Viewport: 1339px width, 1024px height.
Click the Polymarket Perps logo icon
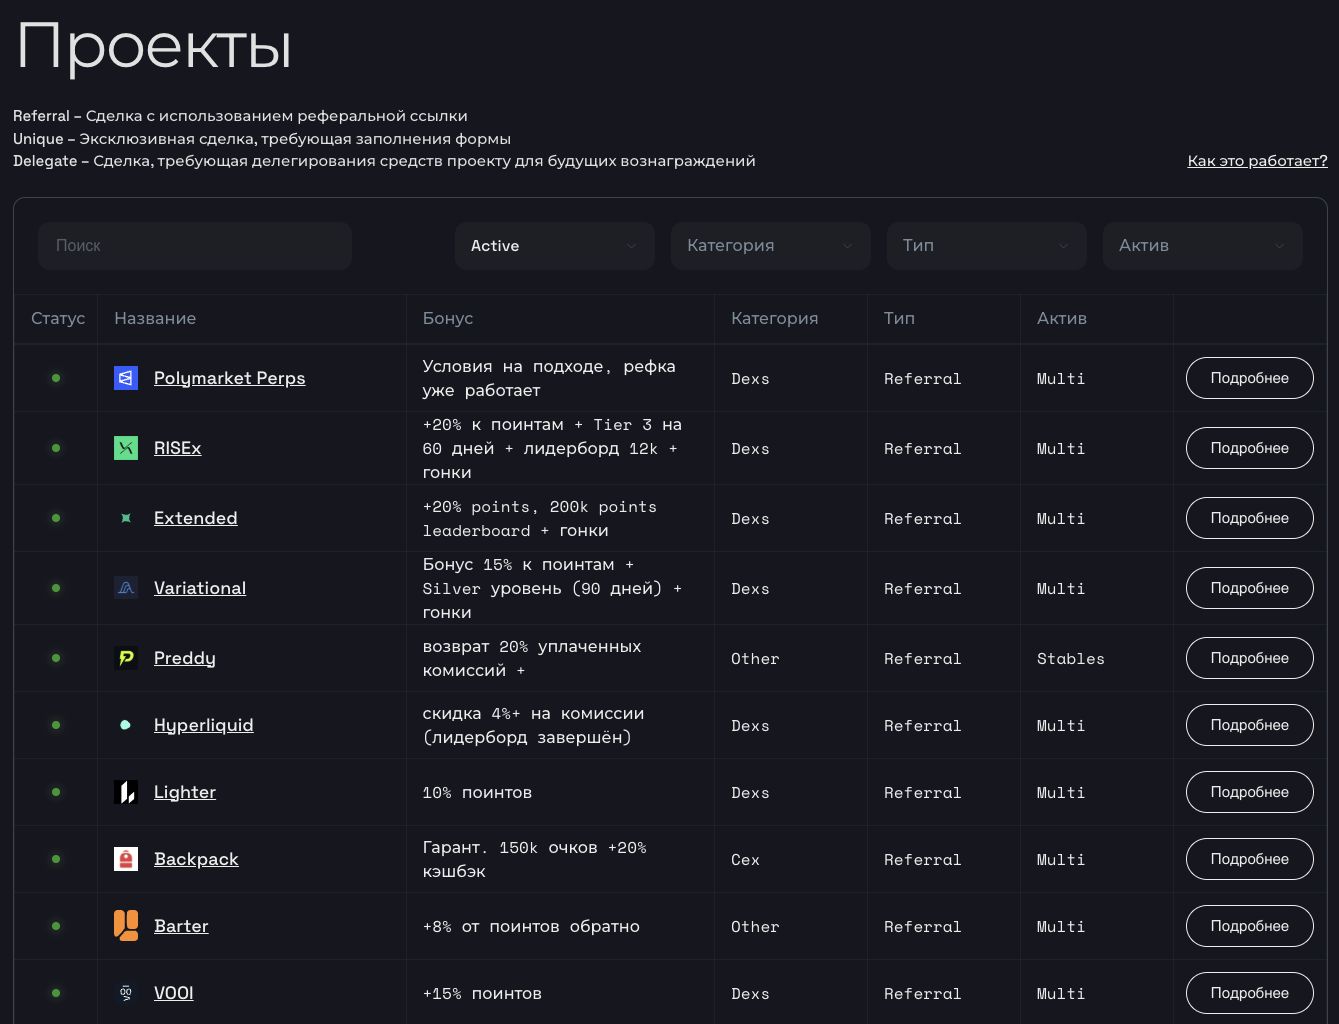coord(126,378)
